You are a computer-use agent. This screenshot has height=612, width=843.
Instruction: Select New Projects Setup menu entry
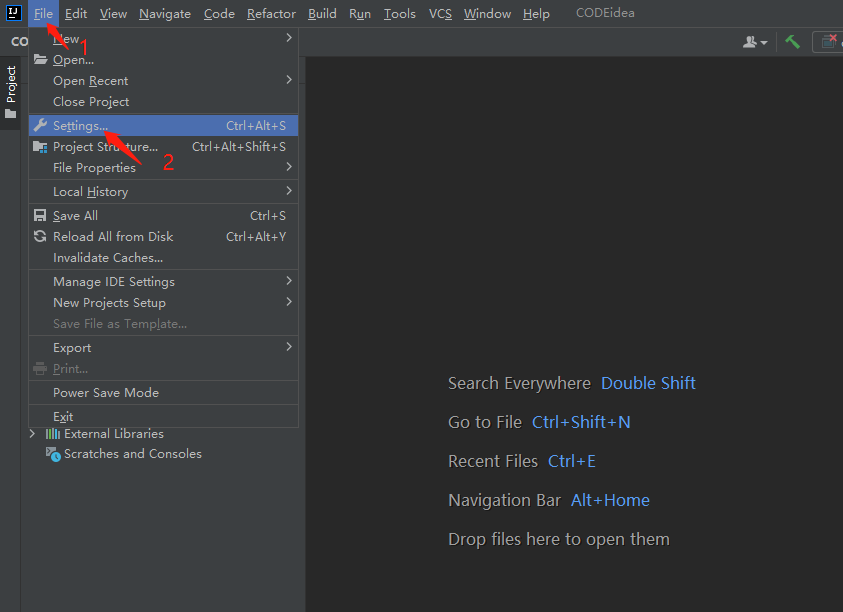tap(163, 302)
